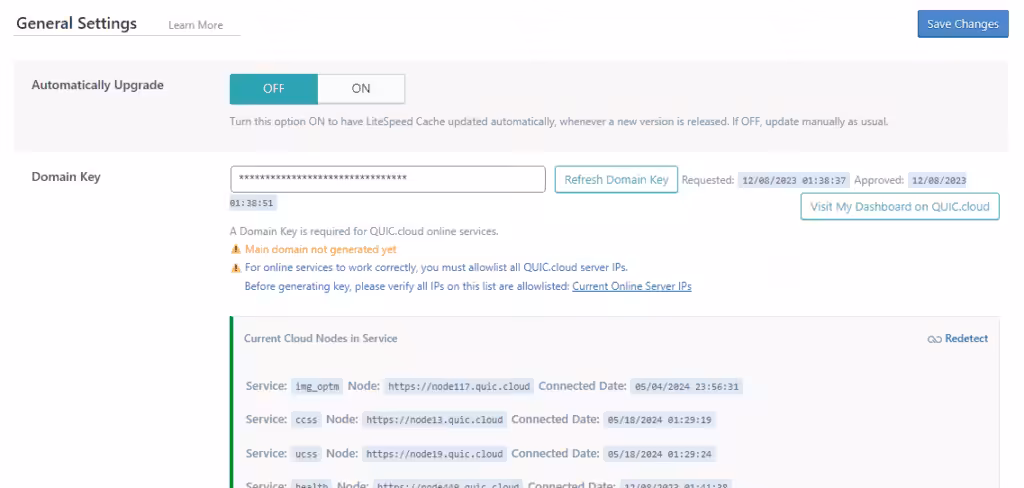Visit My Dashboard on QUIC.cloud

point(899,207)
